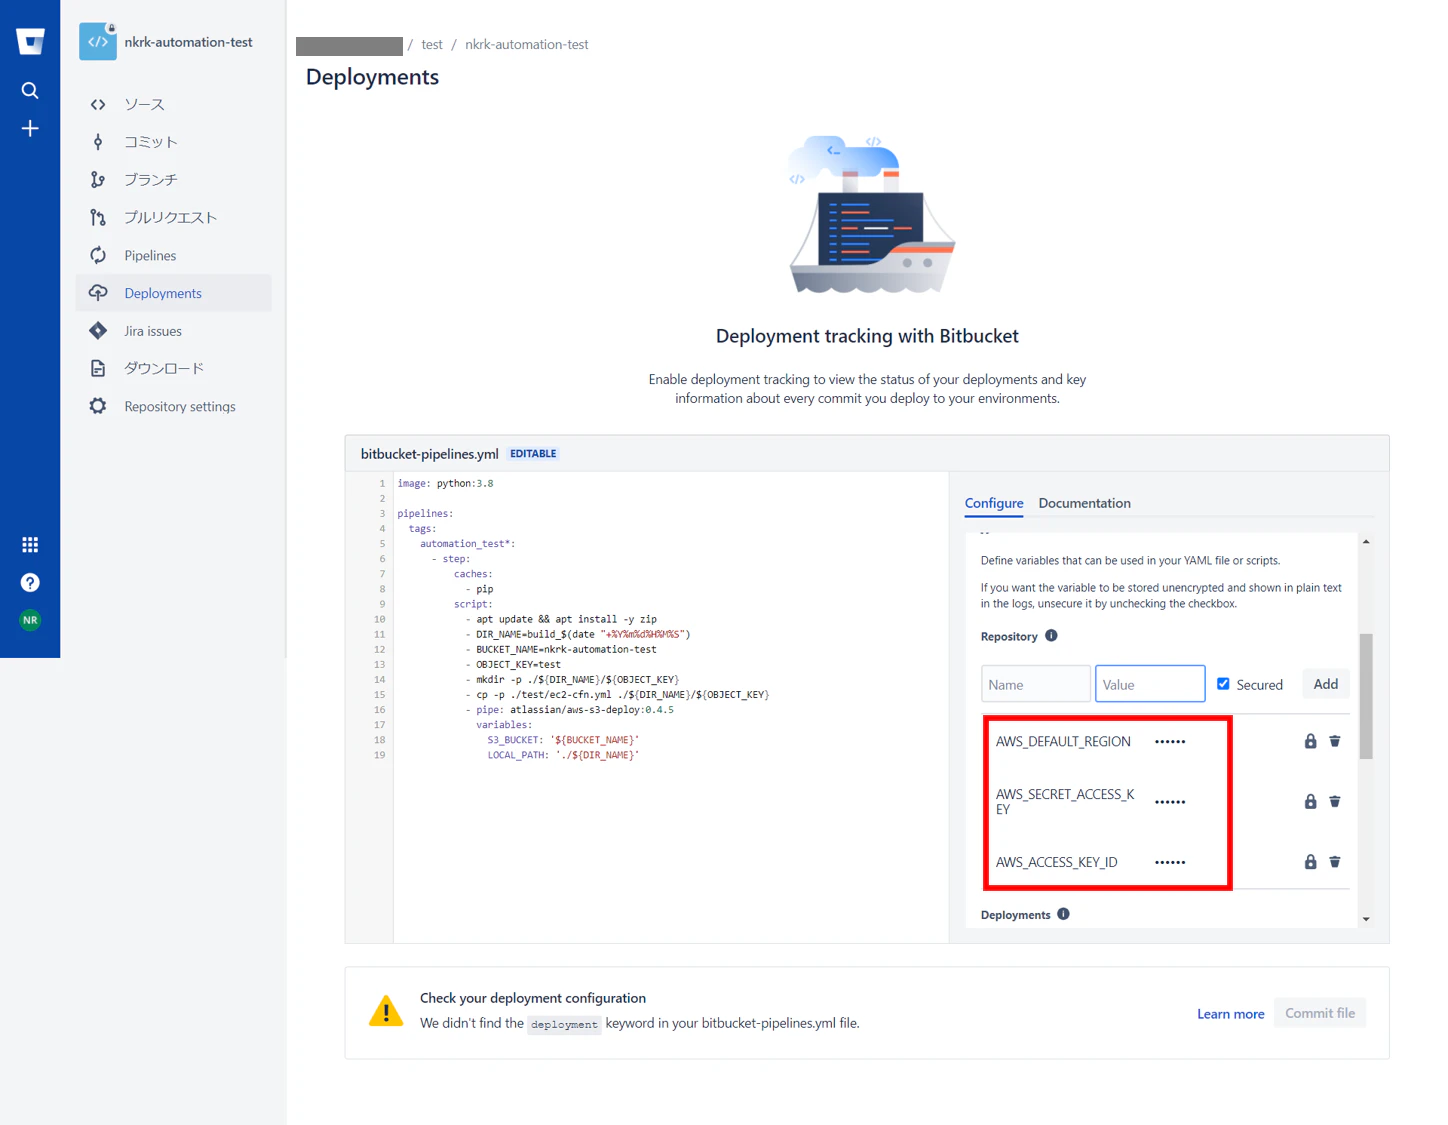Click lock icon for AWS_DEFAULT_REGION
Screen dimensions: 1448x1125
click(1310, 741)
